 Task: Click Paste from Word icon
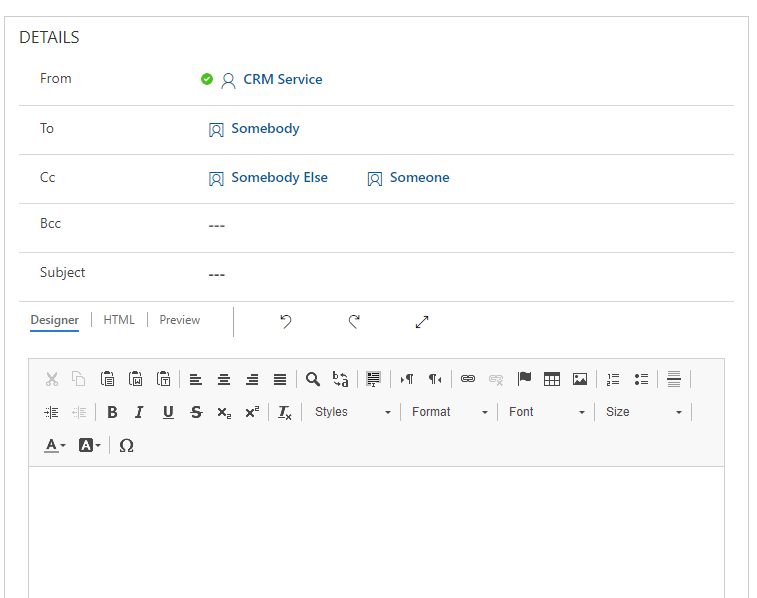(x=136, y=379)
